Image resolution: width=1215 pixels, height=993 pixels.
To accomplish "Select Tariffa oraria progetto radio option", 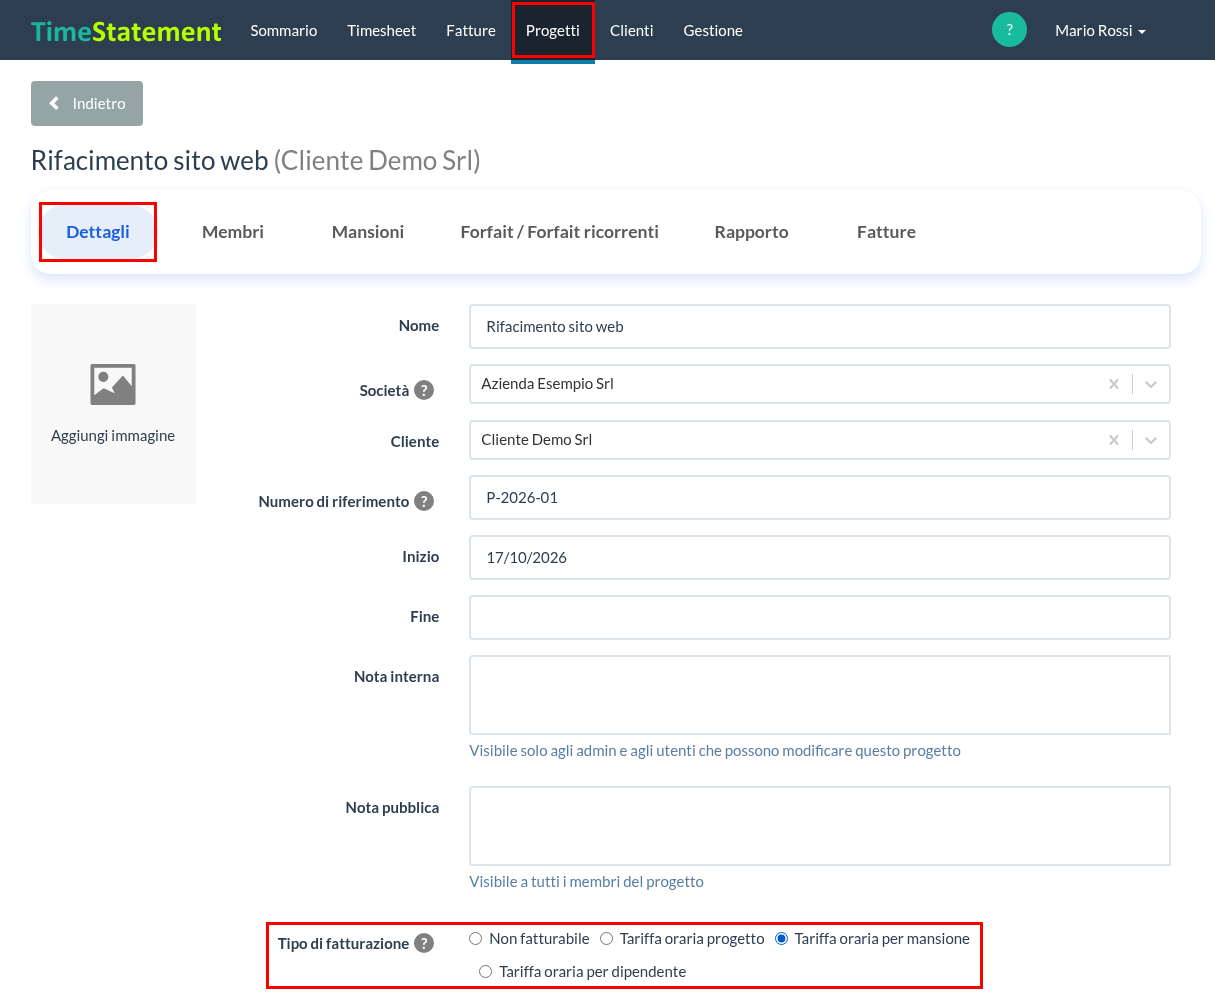I will tap(606, 939).
